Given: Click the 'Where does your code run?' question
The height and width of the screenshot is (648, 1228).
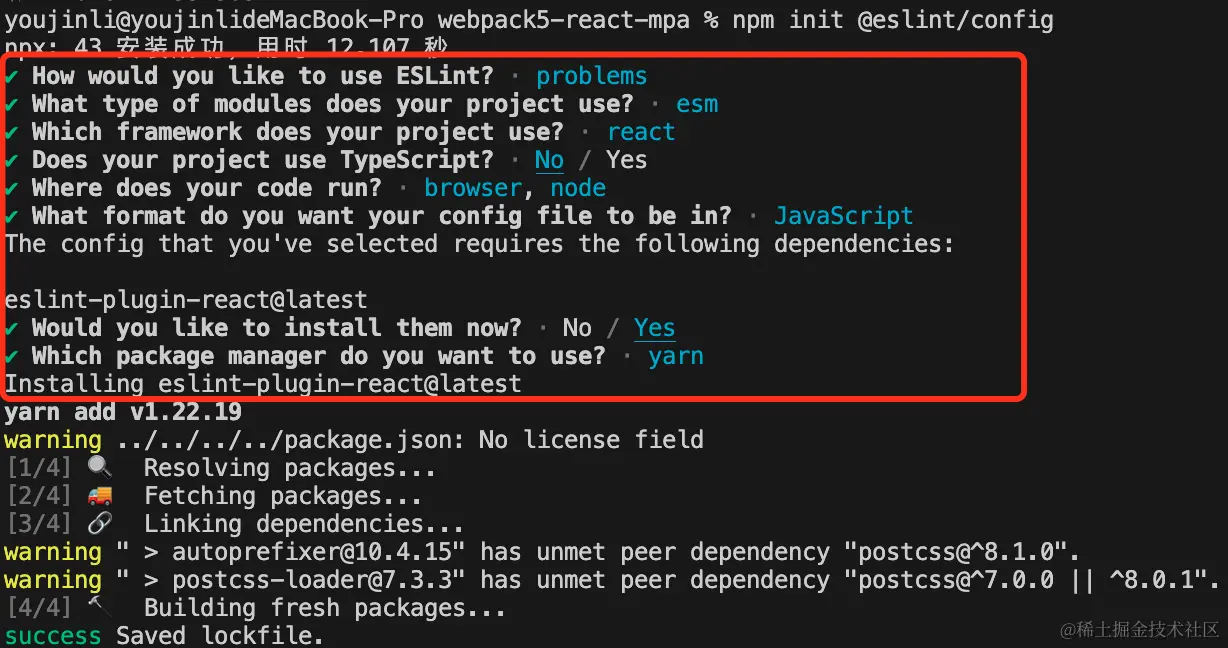Looking at the screenshot, I should [x=206, y=188].
